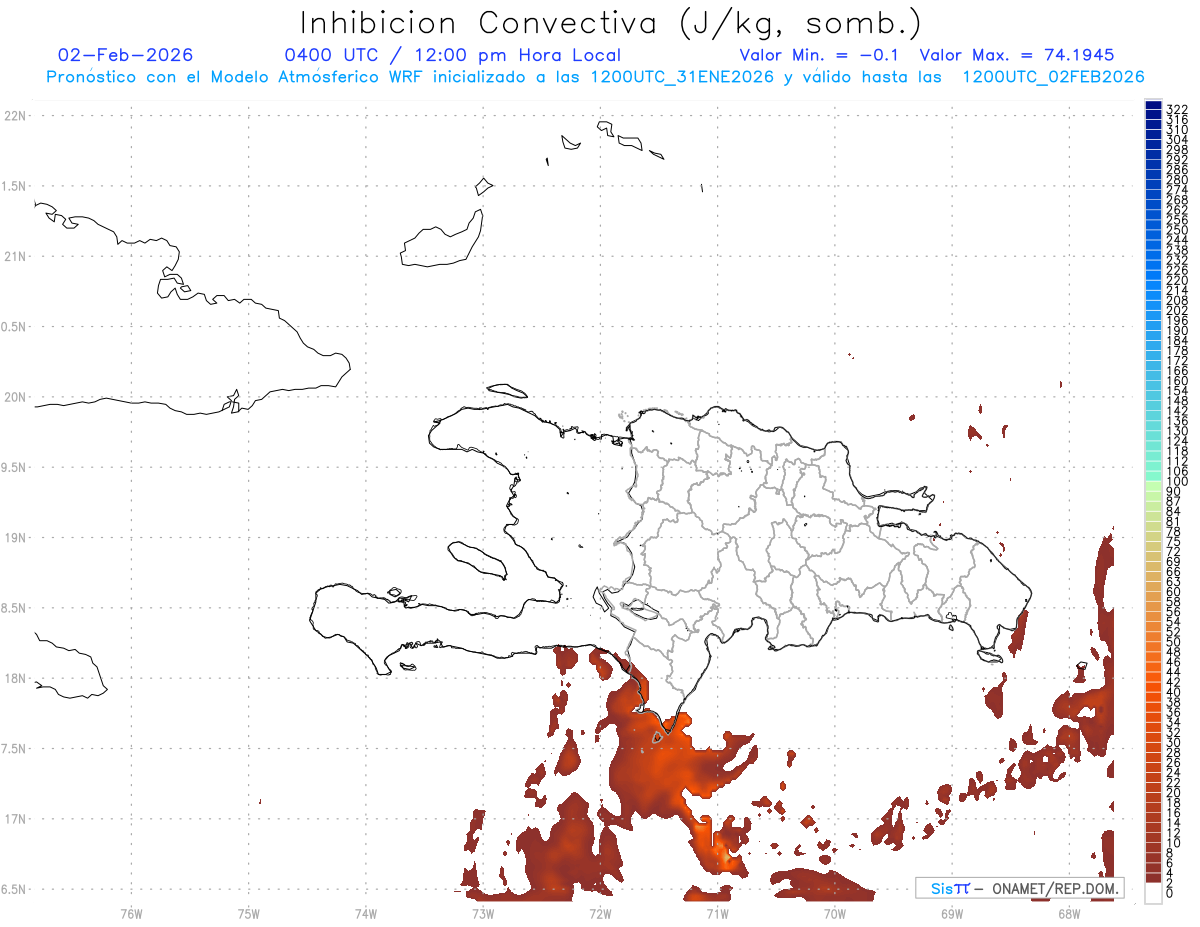1200x927 pixels.
Task: Click the 68W longitude label
Action: coord(1069,913)
